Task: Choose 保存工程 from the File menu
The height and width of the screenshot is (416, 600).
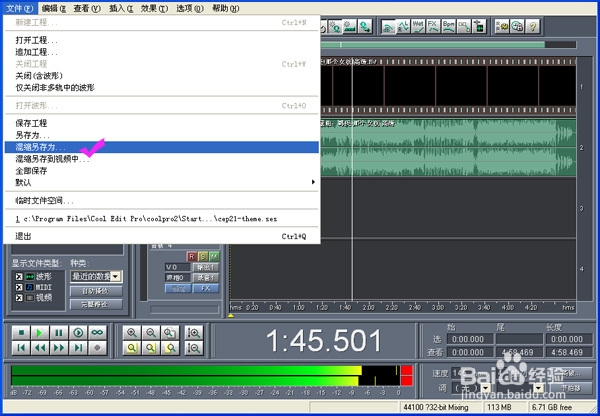Action: point(161,123)
